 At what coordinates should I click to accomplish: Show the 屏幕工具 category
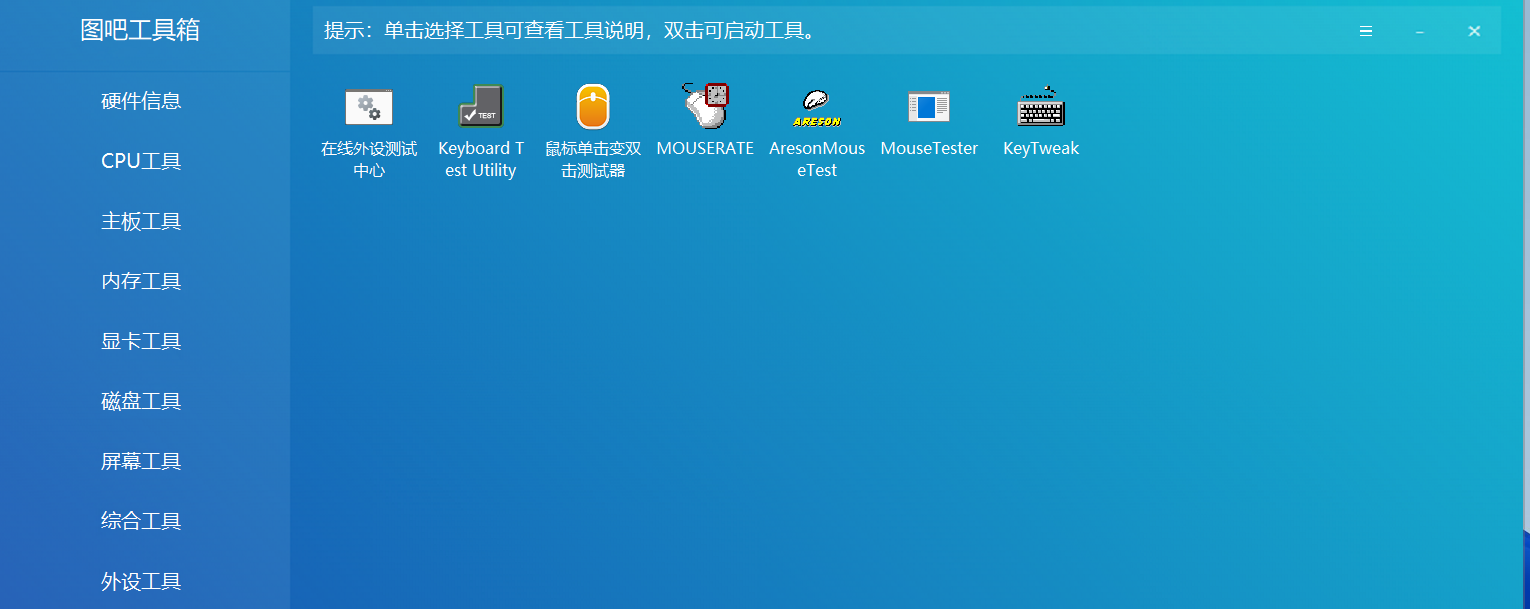tap(141, 461)
